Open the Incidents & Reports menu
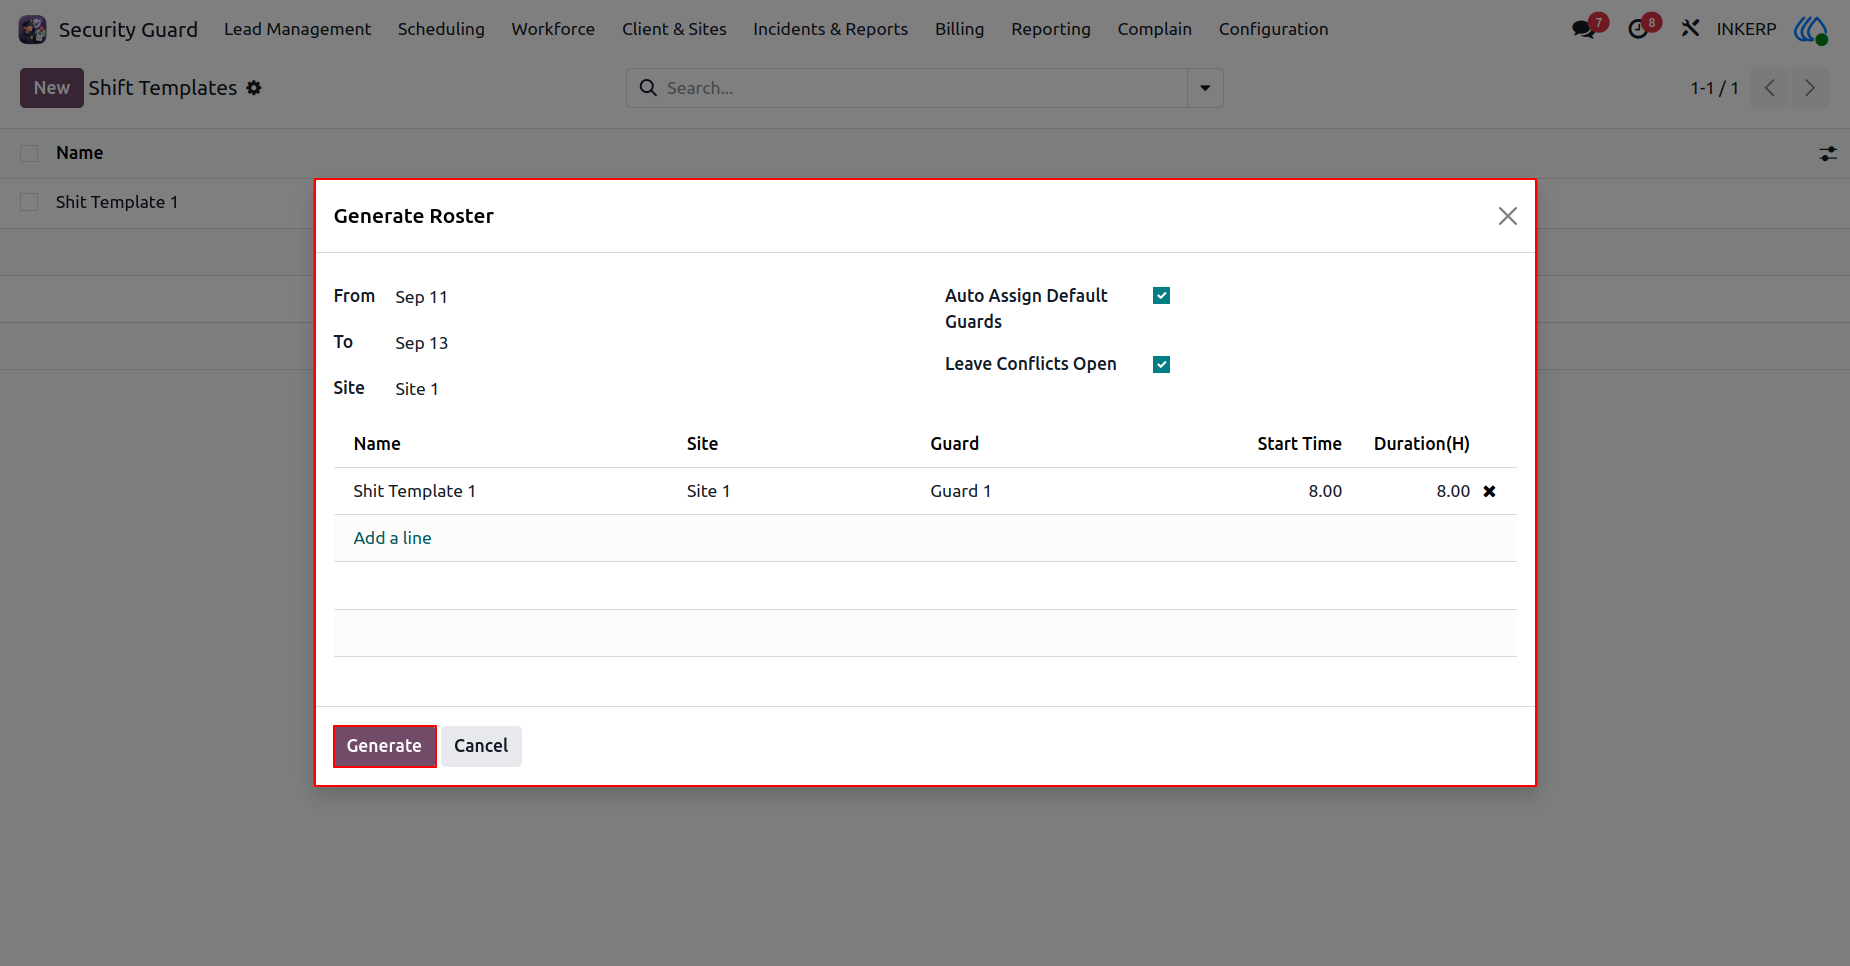The width and height of the screenshot is (1850, 966). pyautogui.click(x=830, y=29)
